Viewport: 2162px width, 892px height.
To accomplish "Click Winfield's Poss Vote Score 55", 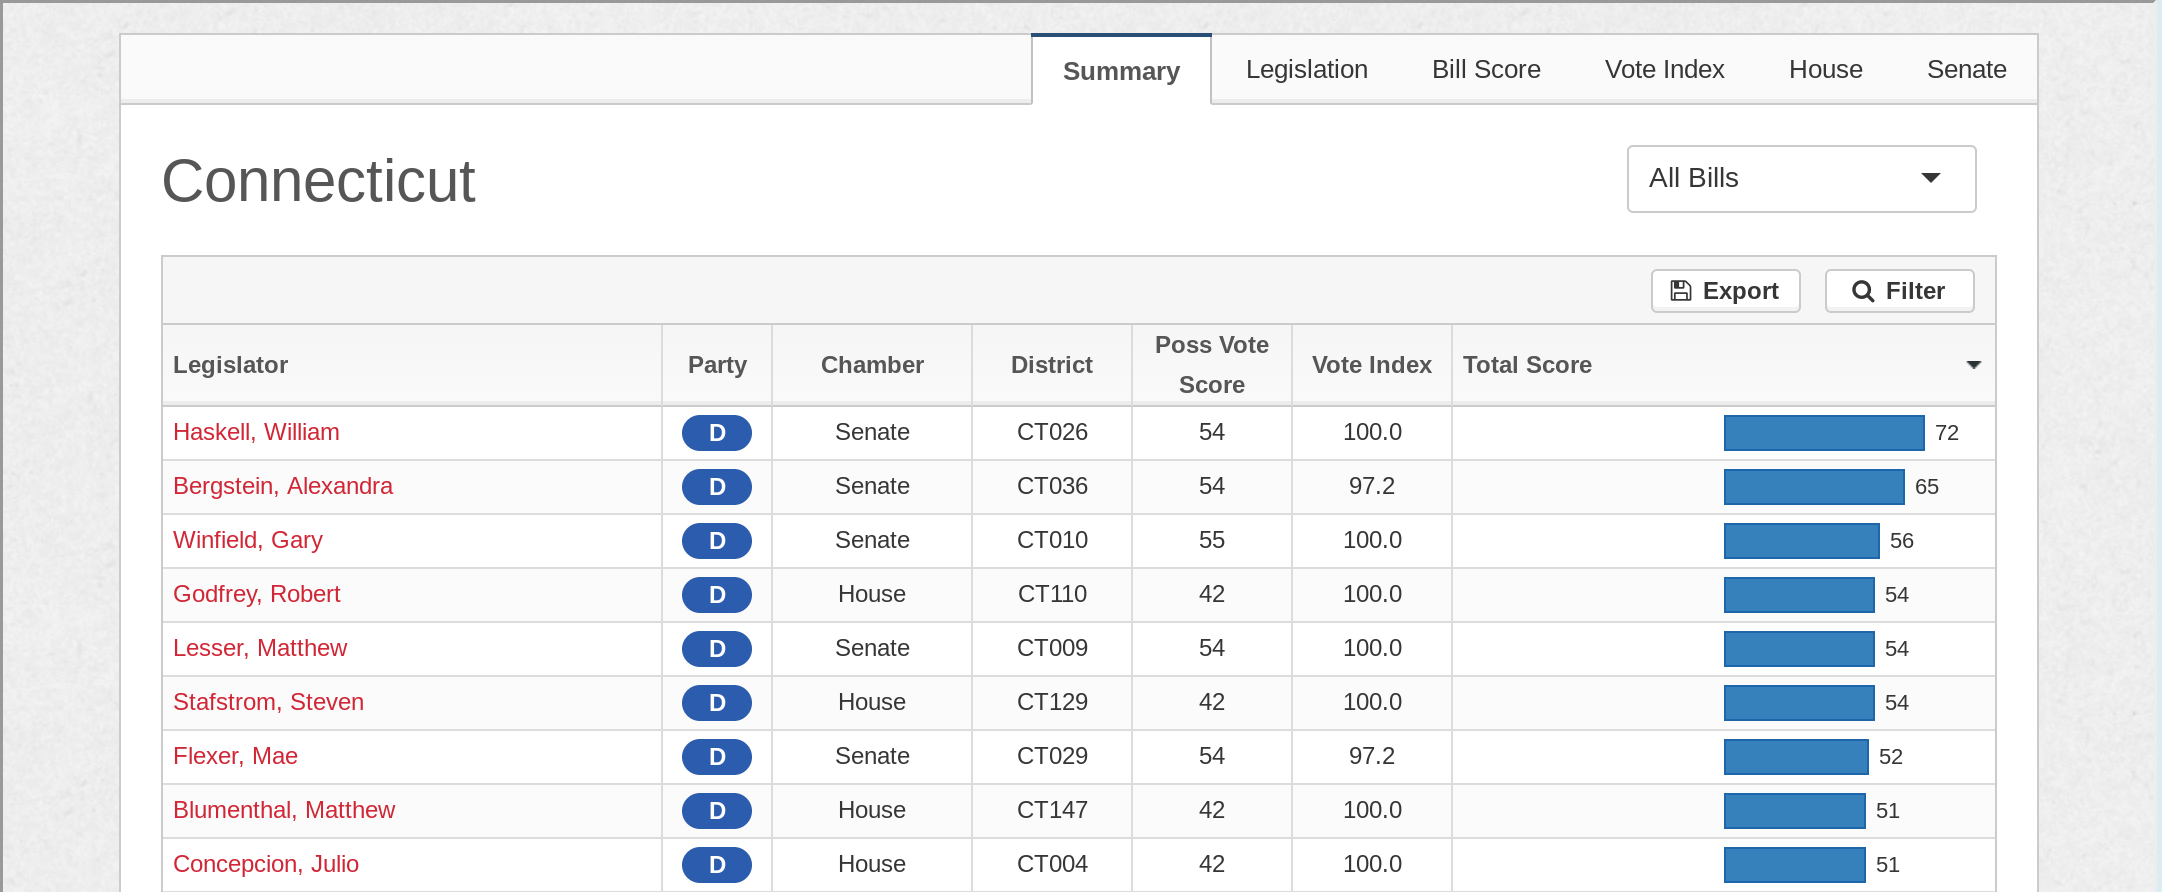I will (x=1211, y=540).
